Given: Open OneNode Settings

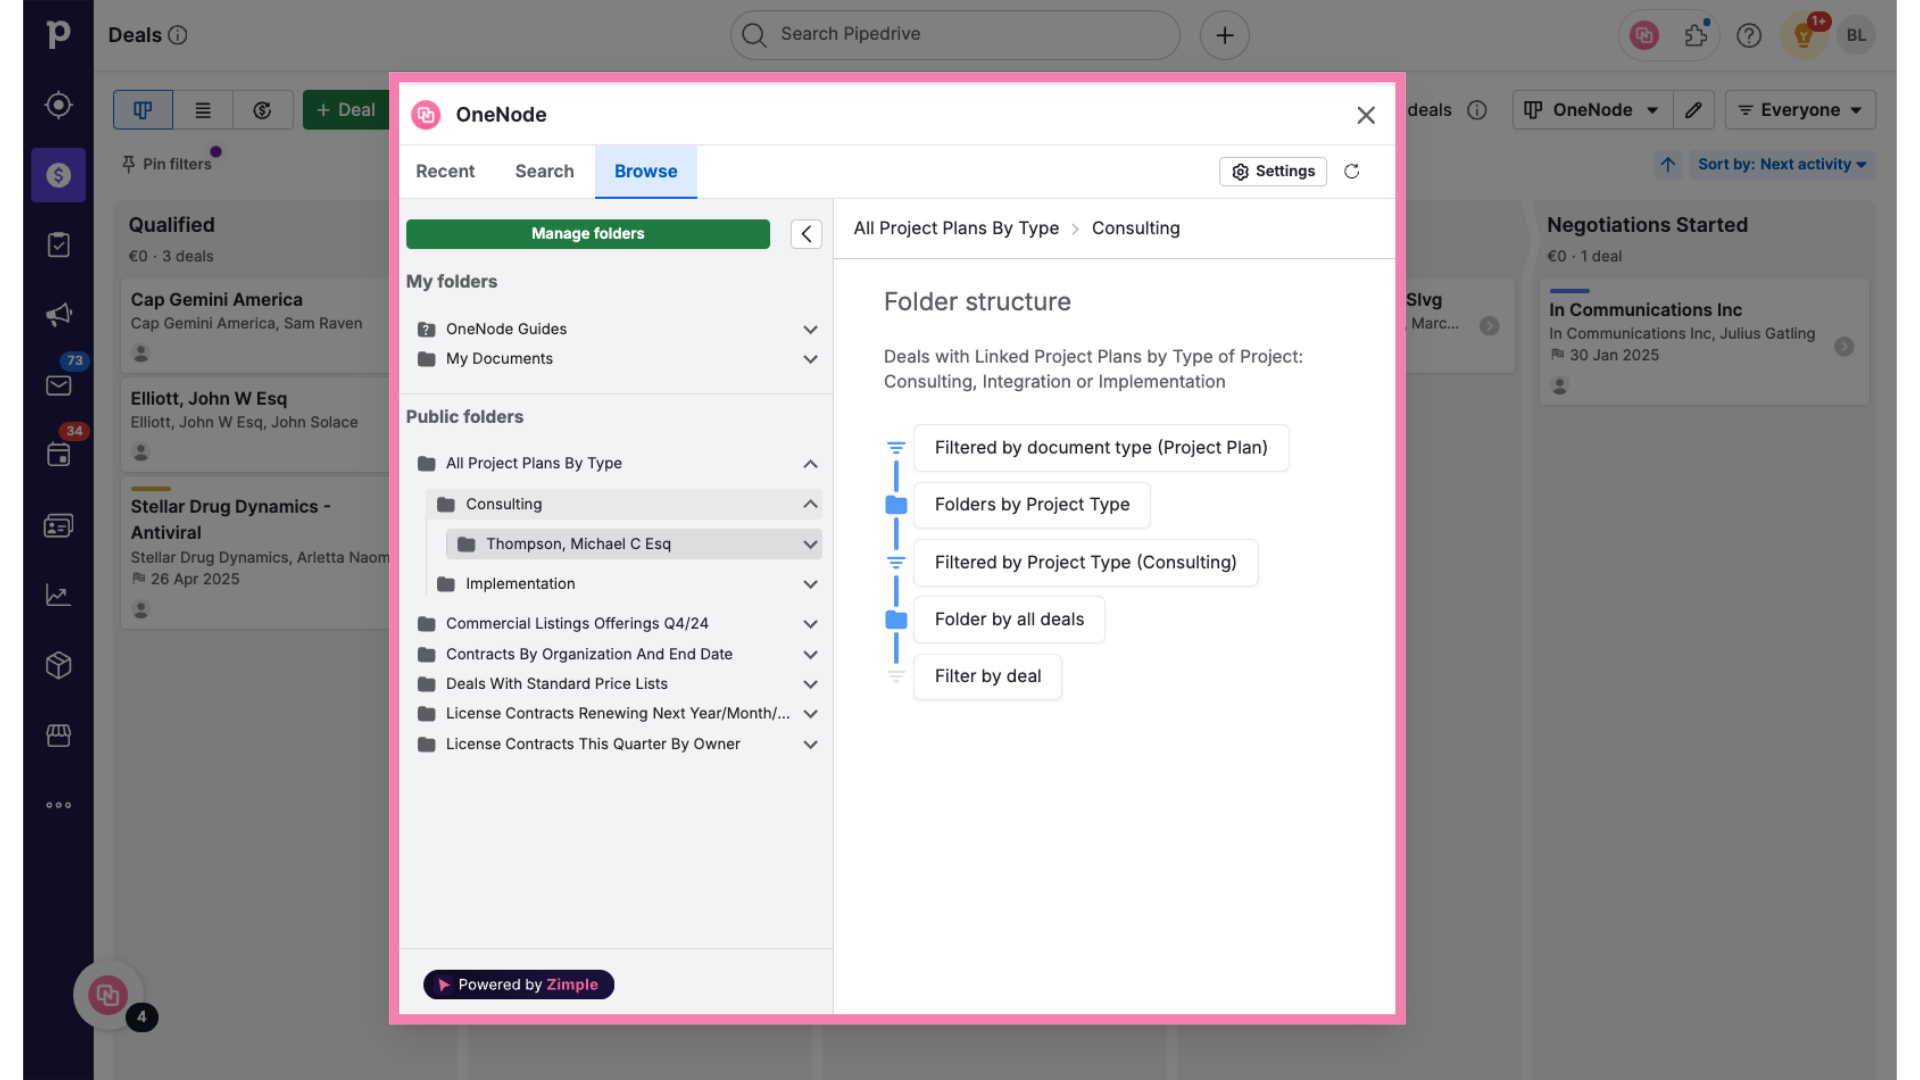Looking at the screenshot, I should tap(1273, 171).
